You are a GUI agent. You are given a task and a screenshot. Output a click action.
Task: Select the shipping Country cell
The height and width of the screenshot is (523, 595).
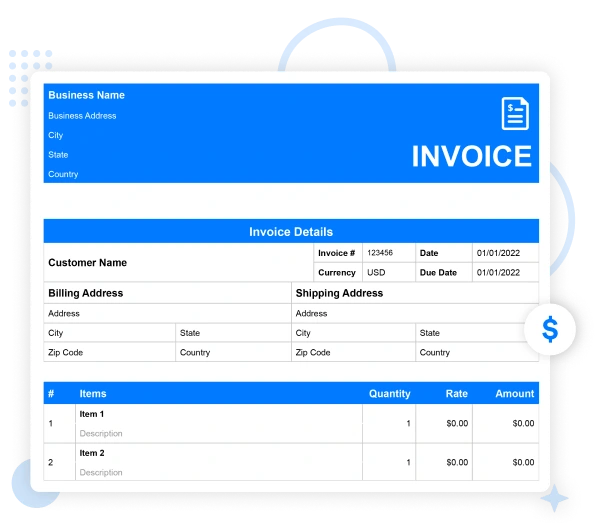click(477, 352)
